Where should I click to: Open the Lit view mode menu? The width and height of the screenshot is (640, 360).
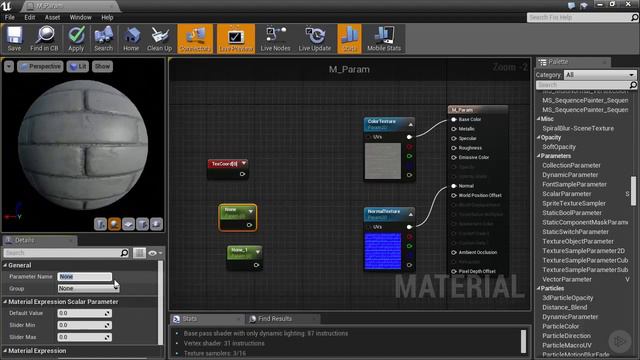pyautogui.click(x=78, y=67)
